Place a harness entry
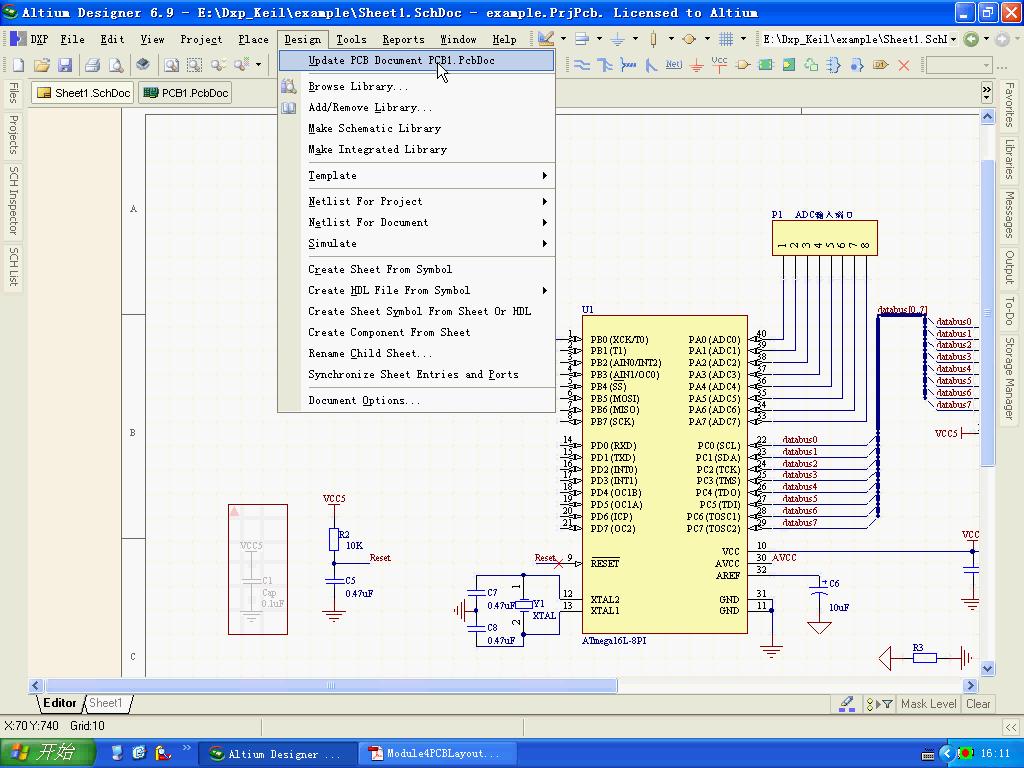The image size is (1024, 768). pyautogui.click(x=857, y=65)
